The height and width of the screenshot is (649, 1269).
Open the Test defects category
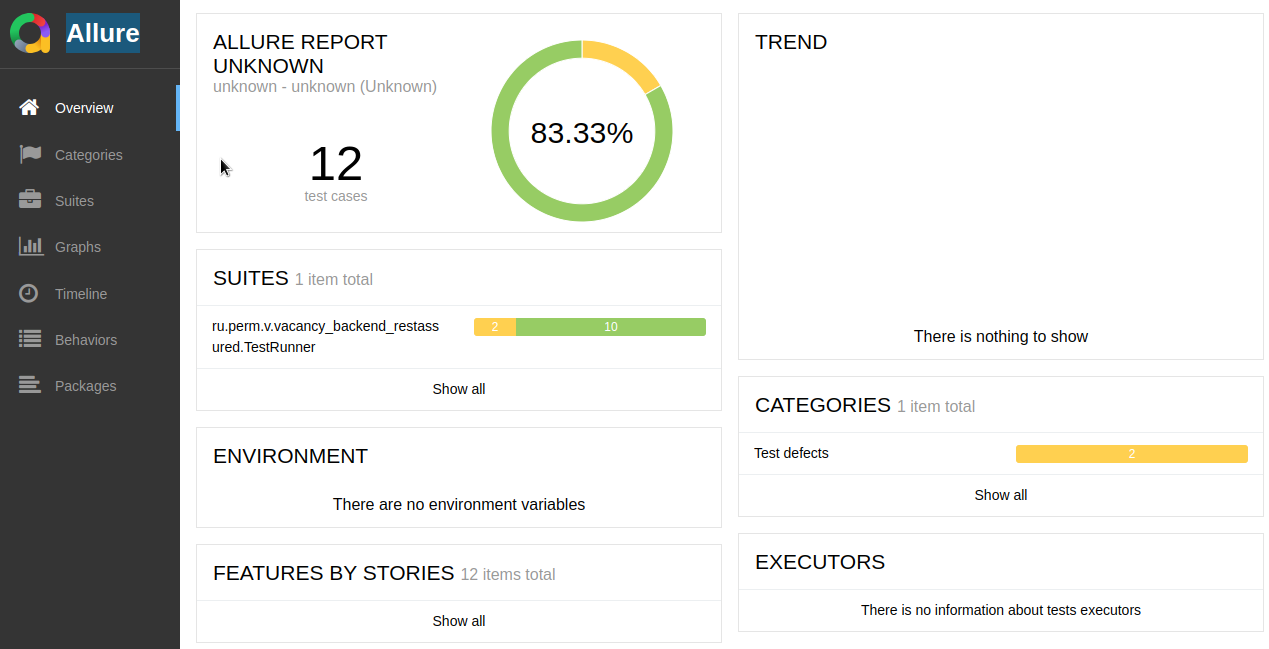click(1001, 454)
